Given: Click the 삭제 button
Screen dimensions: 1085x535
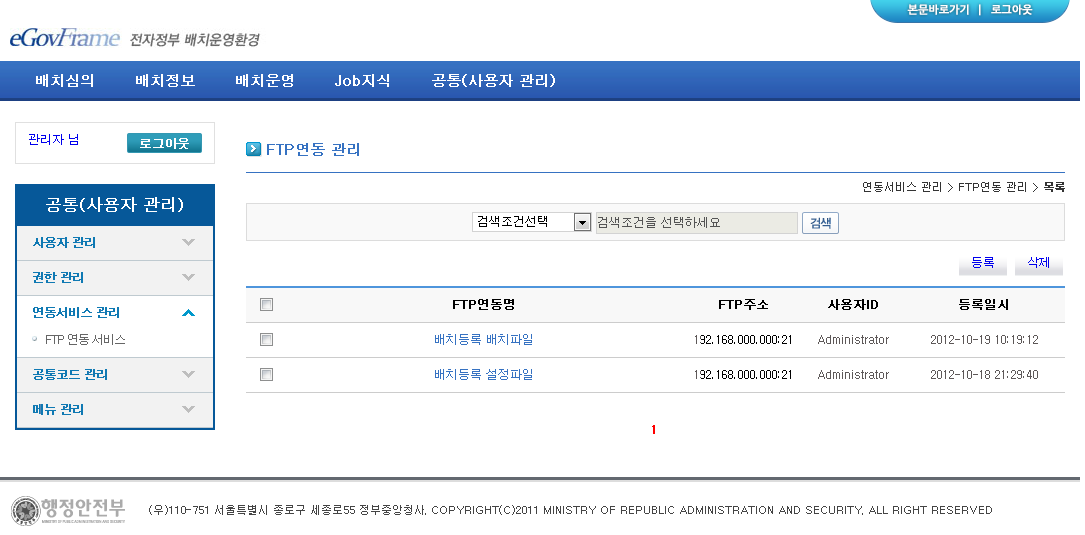Looking at the screenshot, I should point(1038,263).
